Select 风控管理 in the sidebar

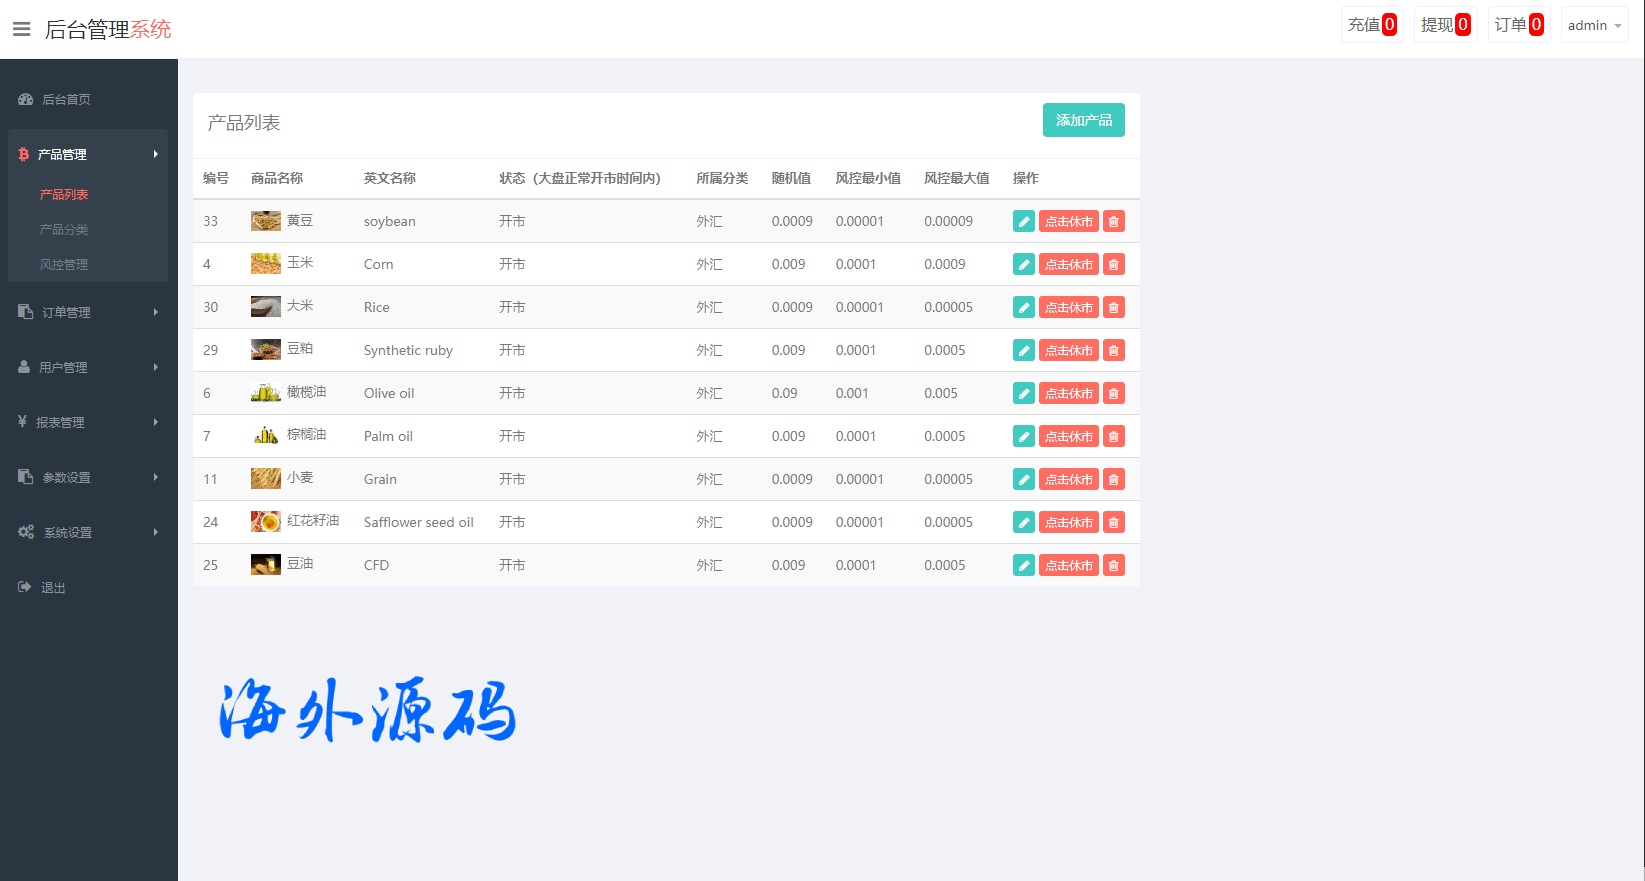tap(64, 265)
